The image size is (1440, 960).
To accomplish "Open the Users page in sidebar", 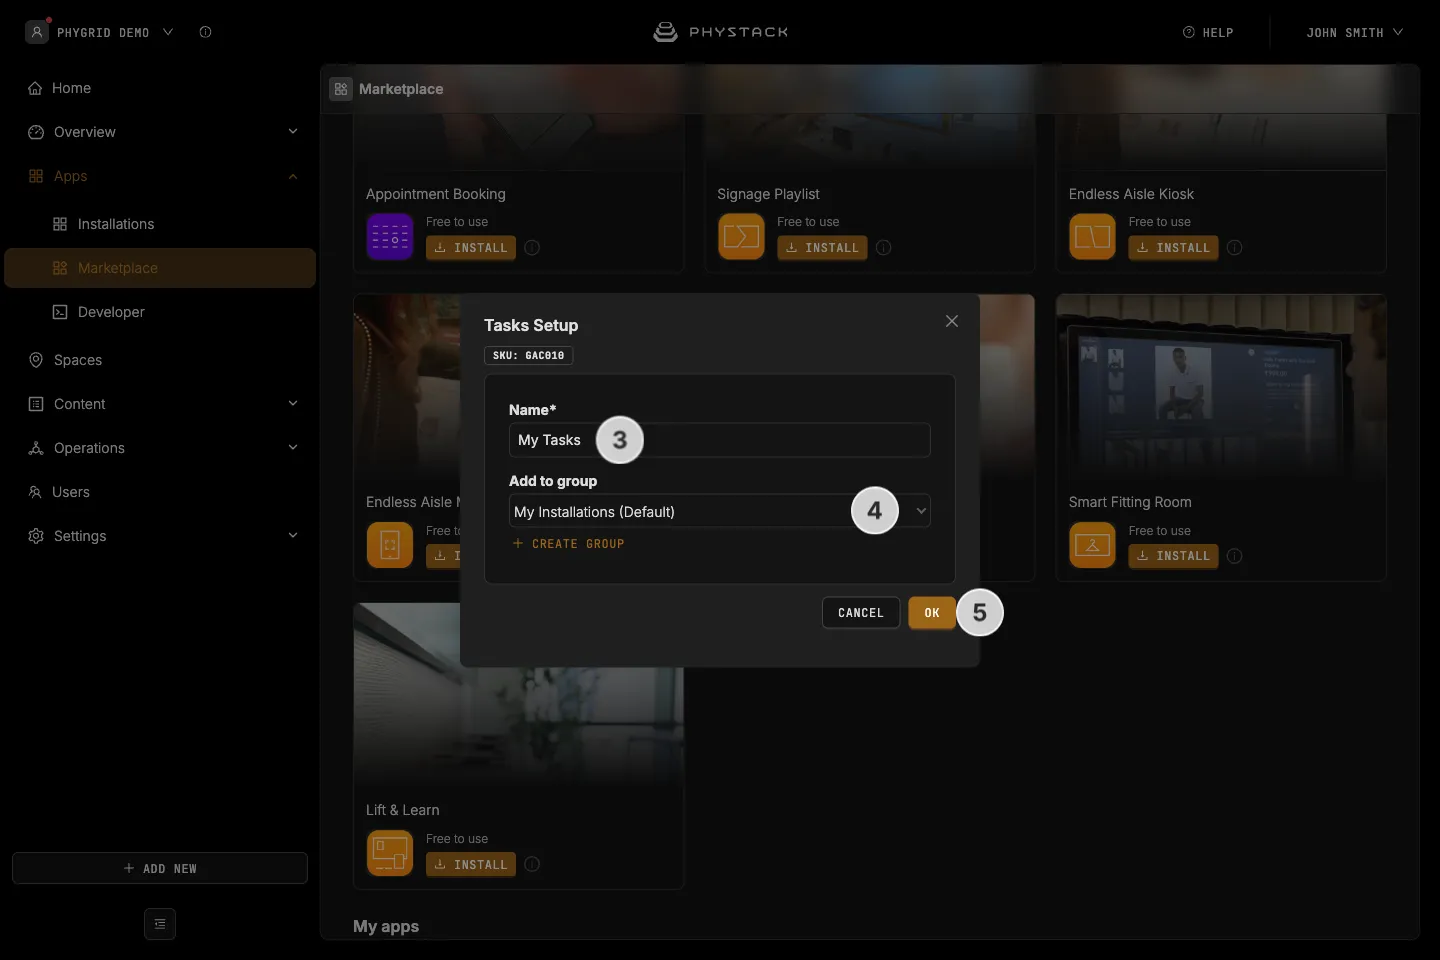I will coord(160,492).
